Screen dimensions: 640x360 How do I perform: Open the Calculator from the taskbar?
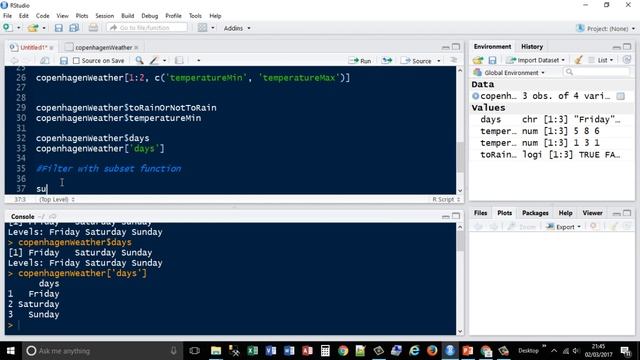point(325,351)
